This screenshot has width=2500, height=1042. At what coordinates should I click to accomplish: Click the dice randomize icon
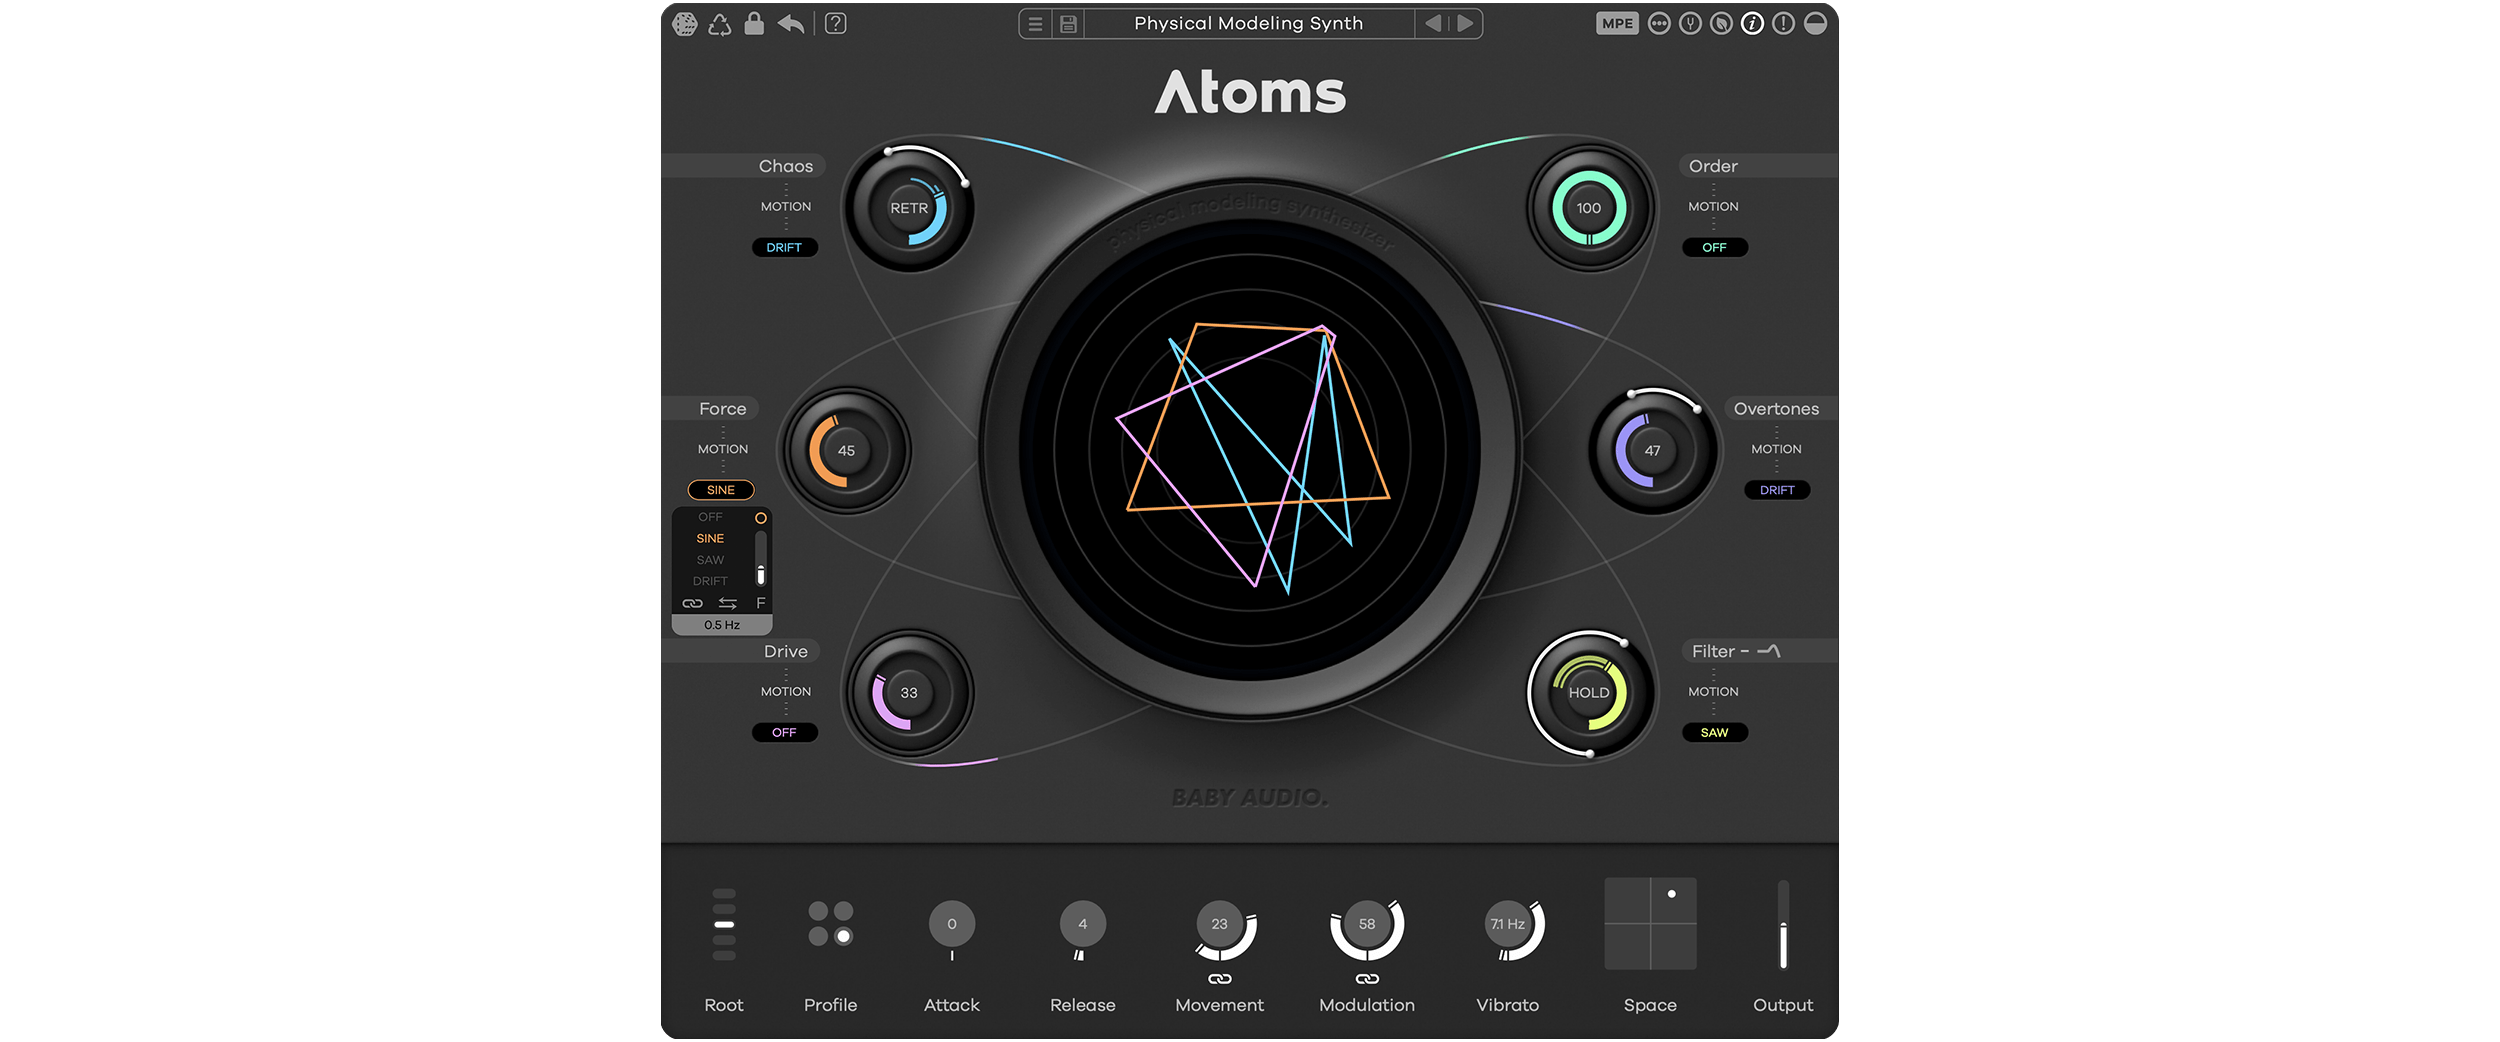(685, 23)
